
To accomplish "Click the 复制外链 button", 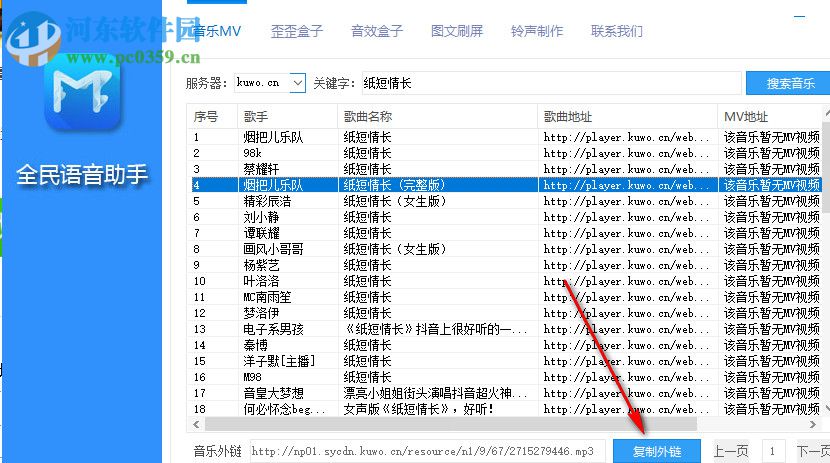I will 657,451.
